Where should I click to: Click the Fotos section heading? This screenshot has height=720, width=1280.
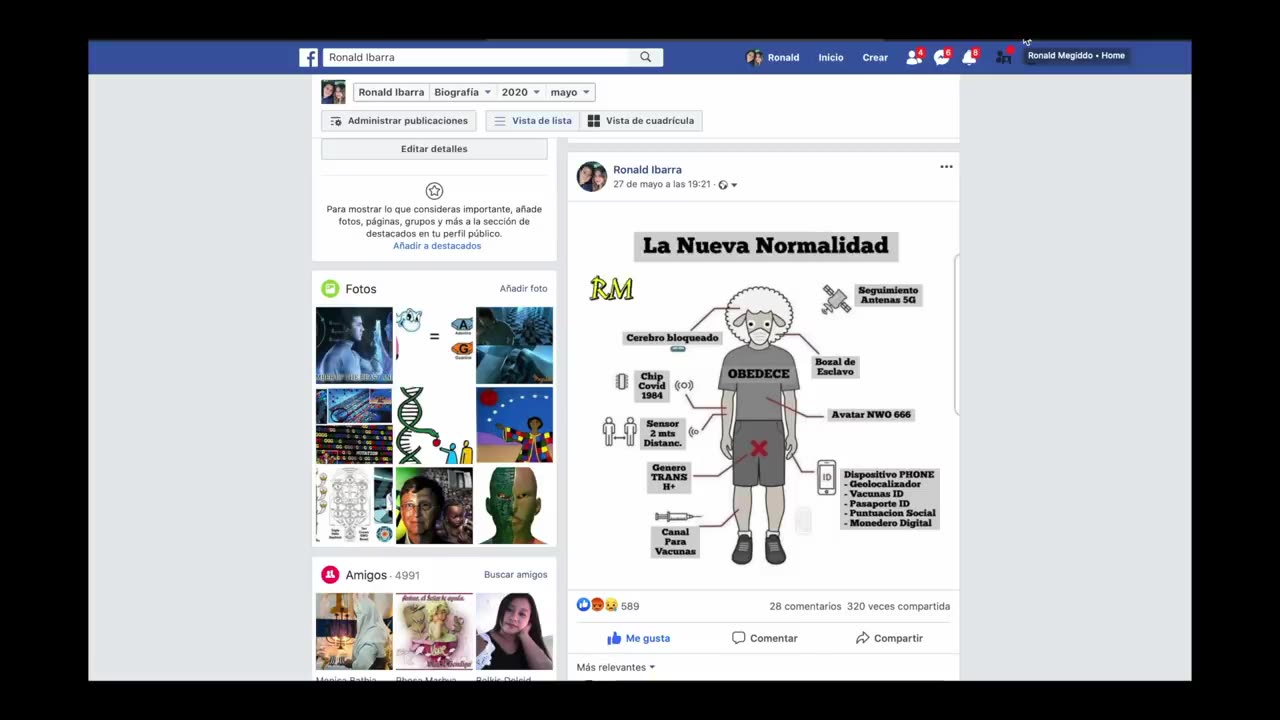[x=361, y=289]
